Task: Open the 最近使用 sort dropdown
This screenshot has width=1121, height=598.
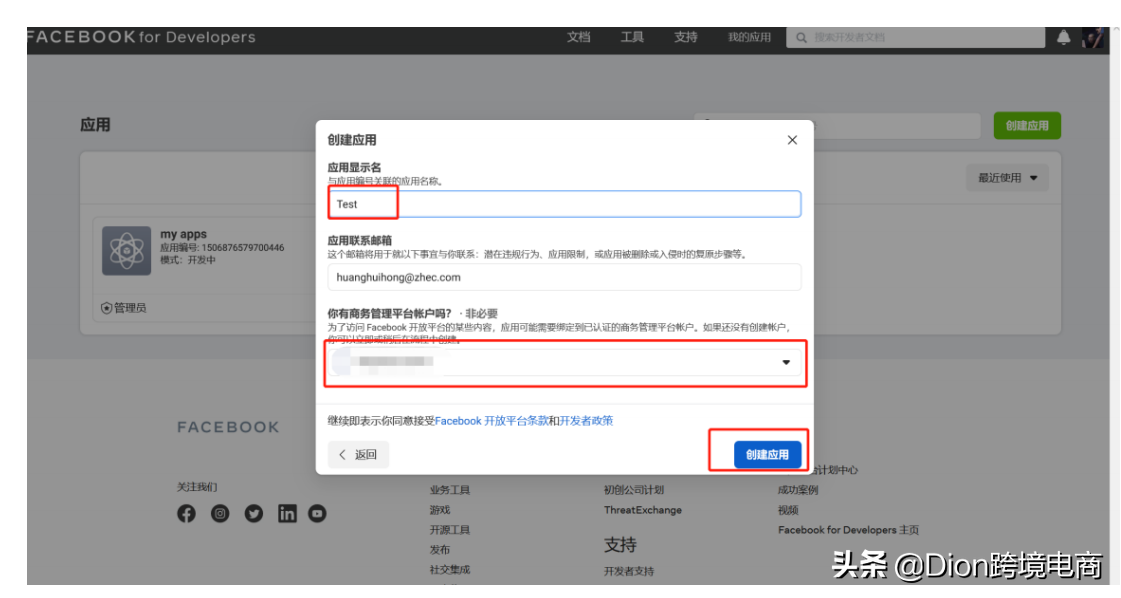Action: click(x=1007, y=178)
